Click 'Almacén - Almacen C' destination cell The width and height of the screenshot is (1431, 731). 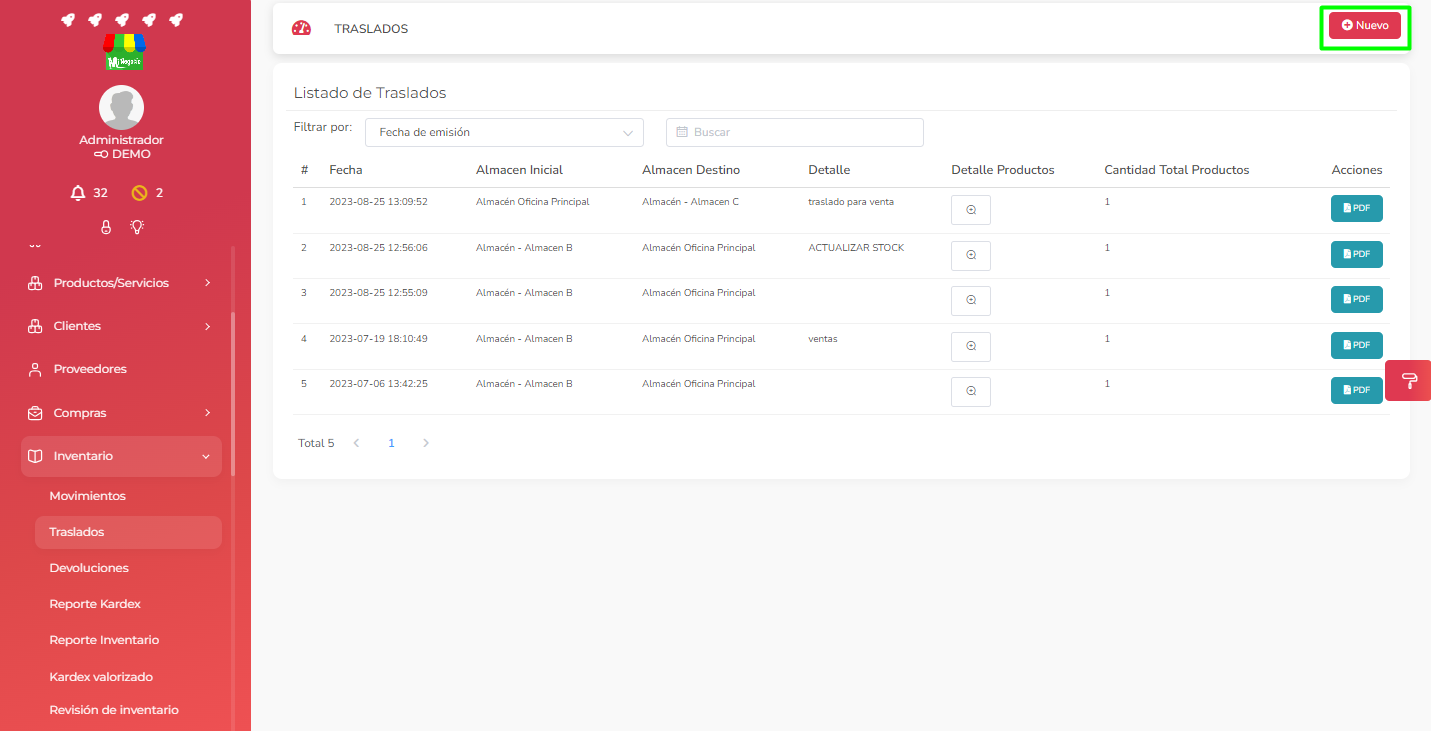690,202
